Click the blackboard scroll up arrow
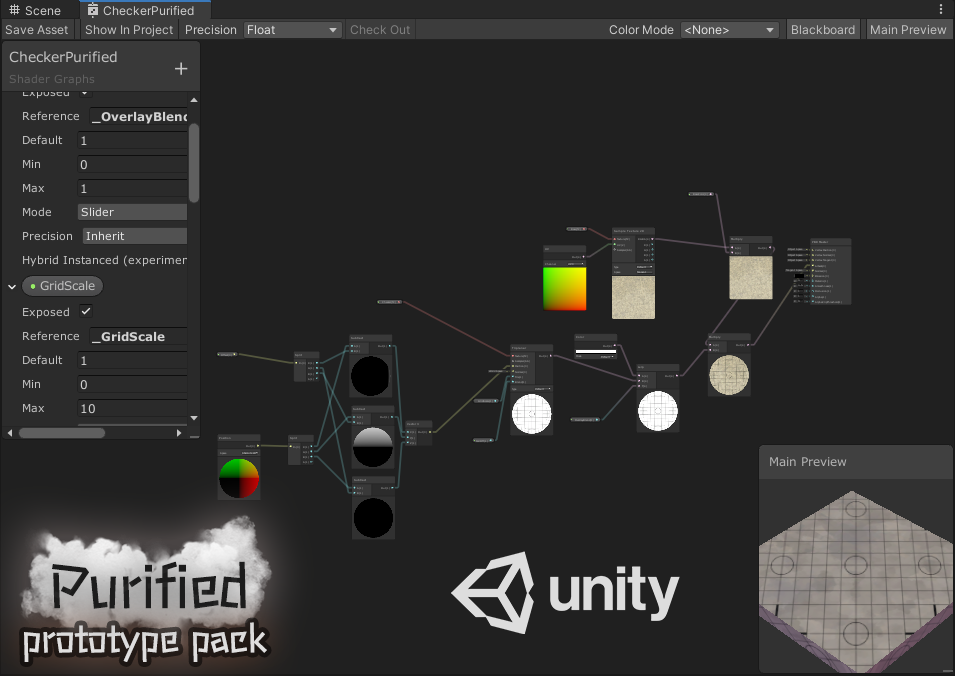This screenshot has width=955, height=676. [x=194, y=100]
